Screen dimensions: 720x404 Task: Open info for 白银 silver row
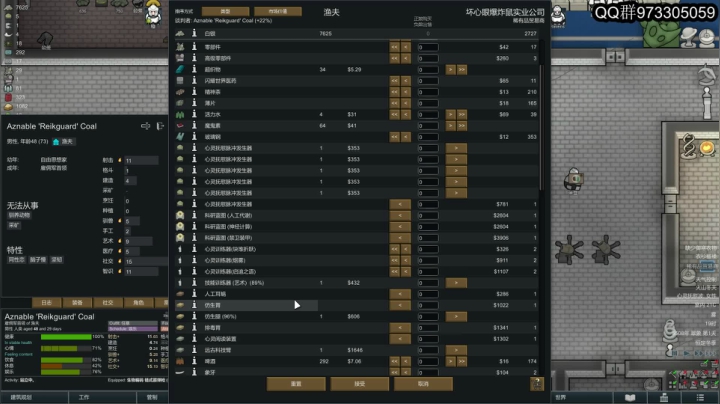pyautogui.click(x=194, y=33)
